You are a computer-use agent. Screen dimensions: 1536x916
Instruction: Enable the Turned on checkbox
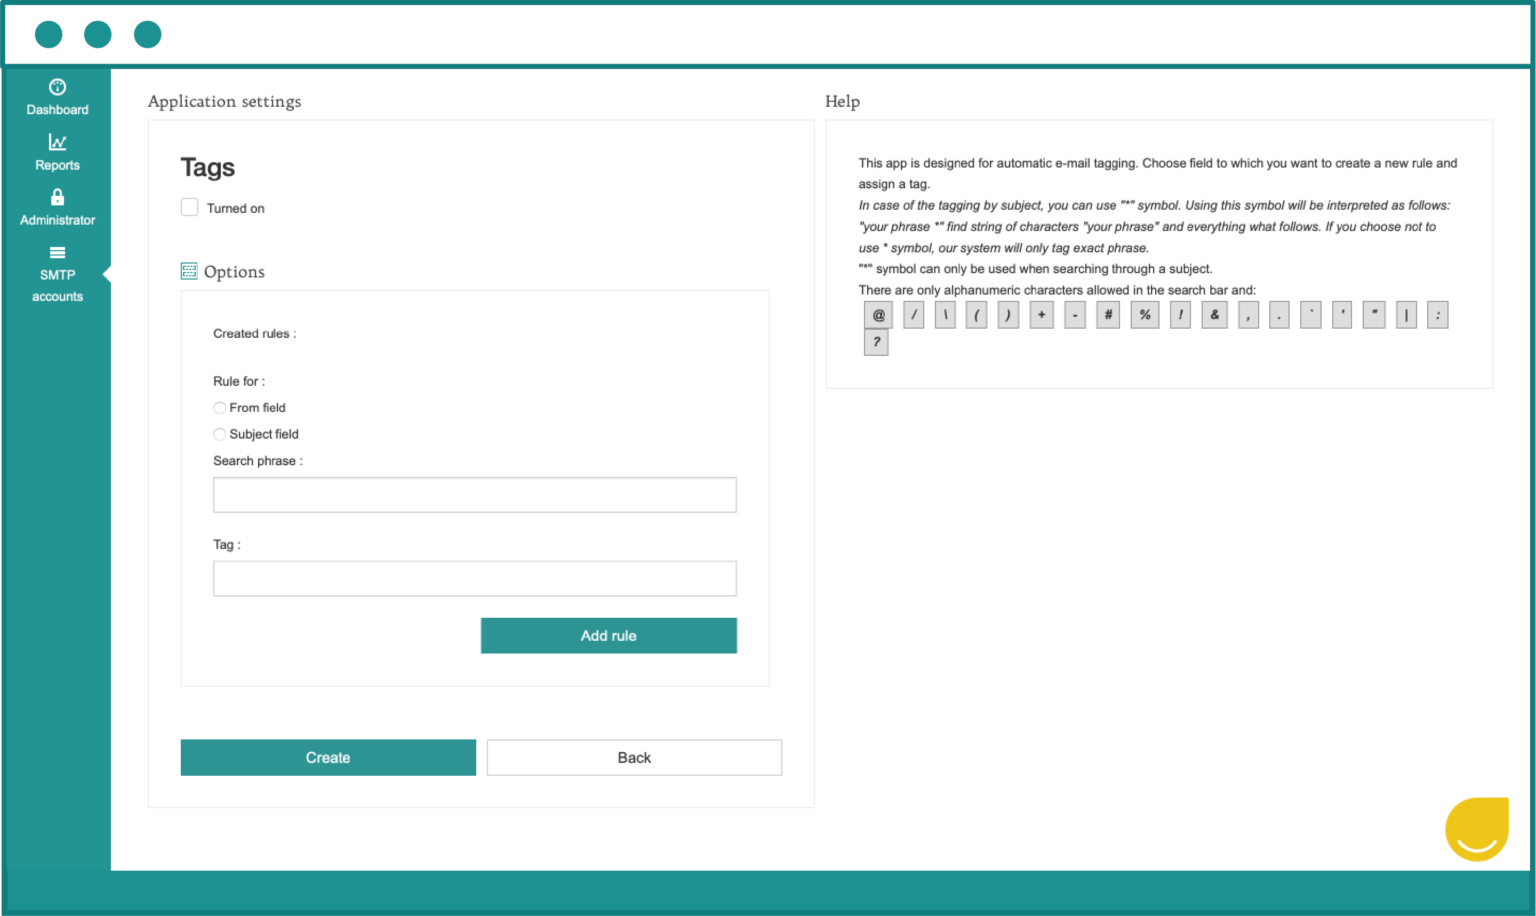pos(189,207)
